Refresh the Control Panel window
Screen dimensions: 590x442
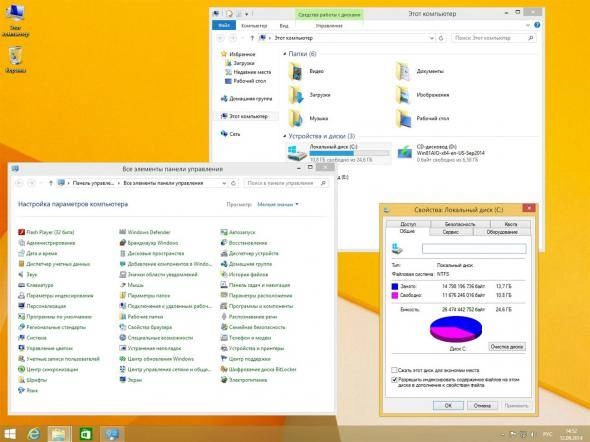pos(233,183)
